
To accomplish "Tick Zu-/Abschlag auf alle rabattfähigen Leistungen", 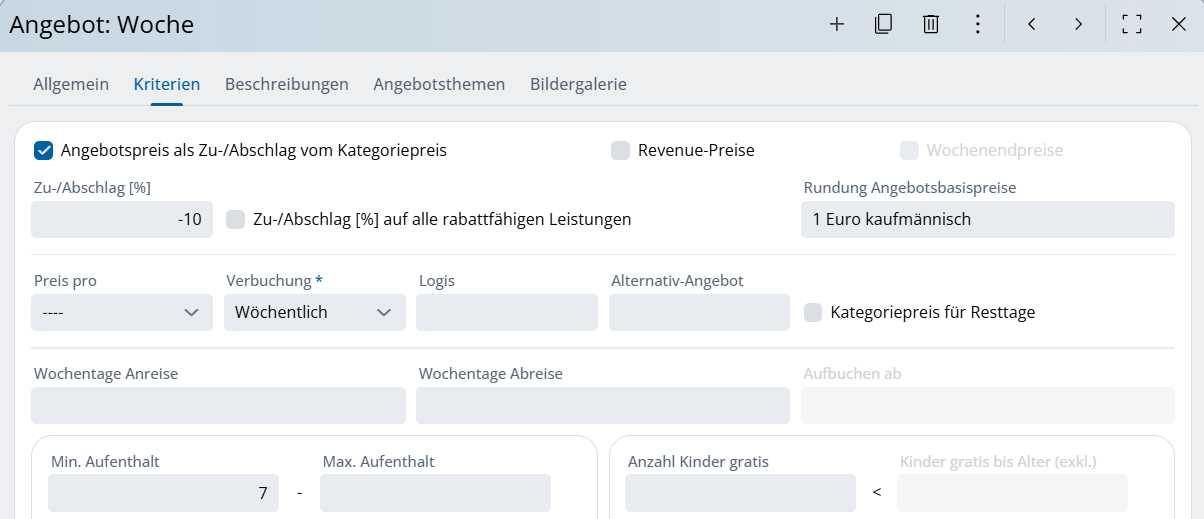I will click(235, 219).
